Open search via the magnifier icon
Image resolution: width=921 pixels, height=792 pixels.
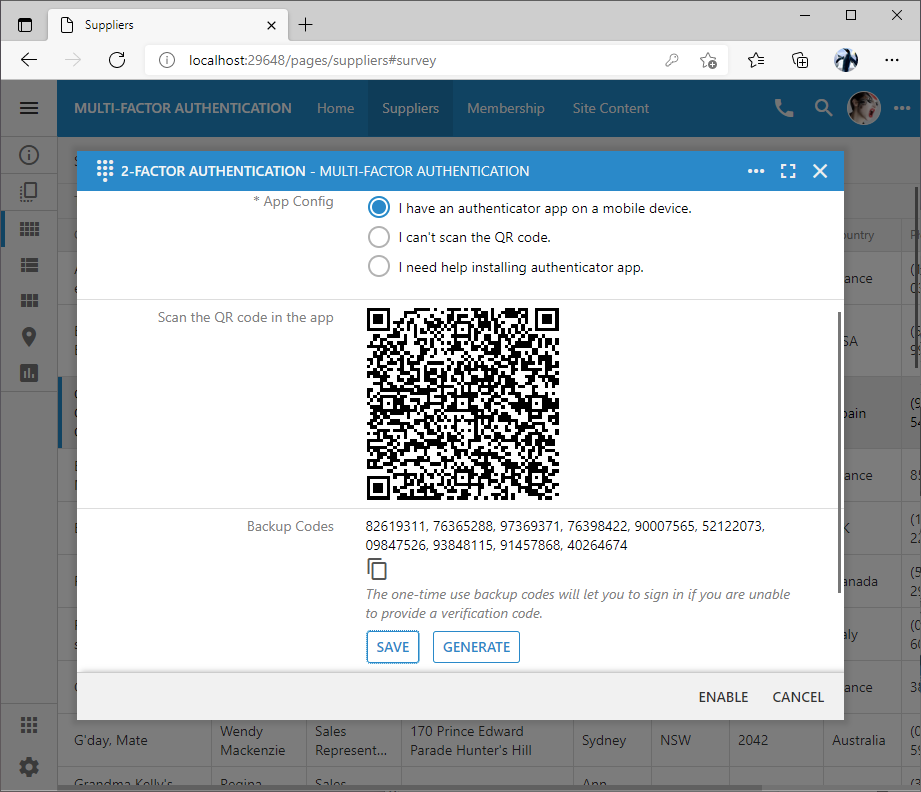[823, 108]
